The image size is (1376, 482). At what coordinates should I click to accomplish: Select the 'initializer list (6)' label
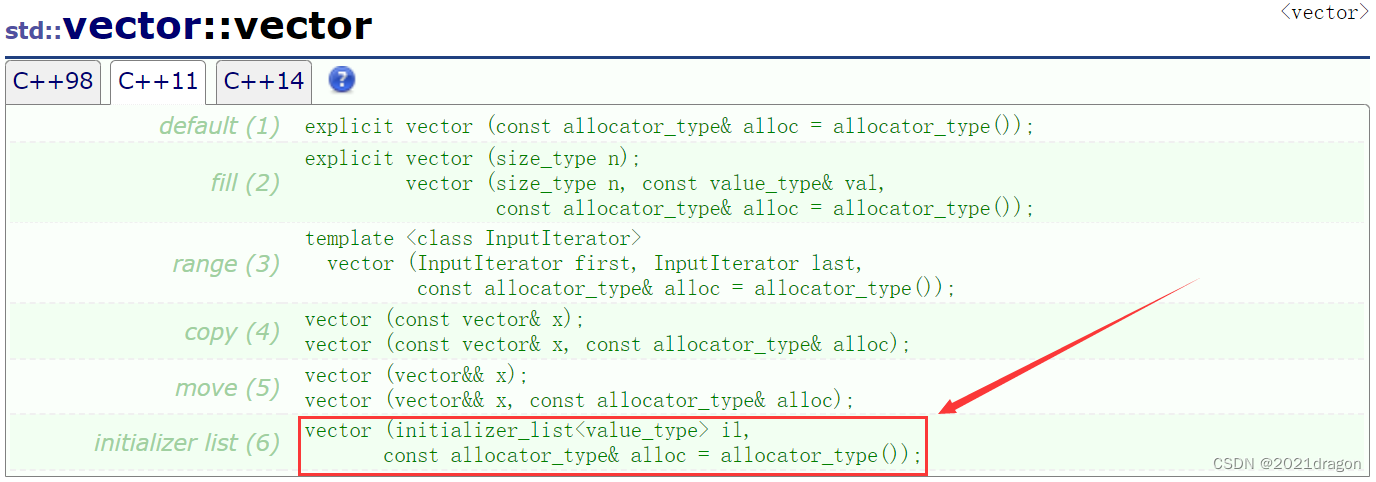pyautogui.click(x=187, y=443)
